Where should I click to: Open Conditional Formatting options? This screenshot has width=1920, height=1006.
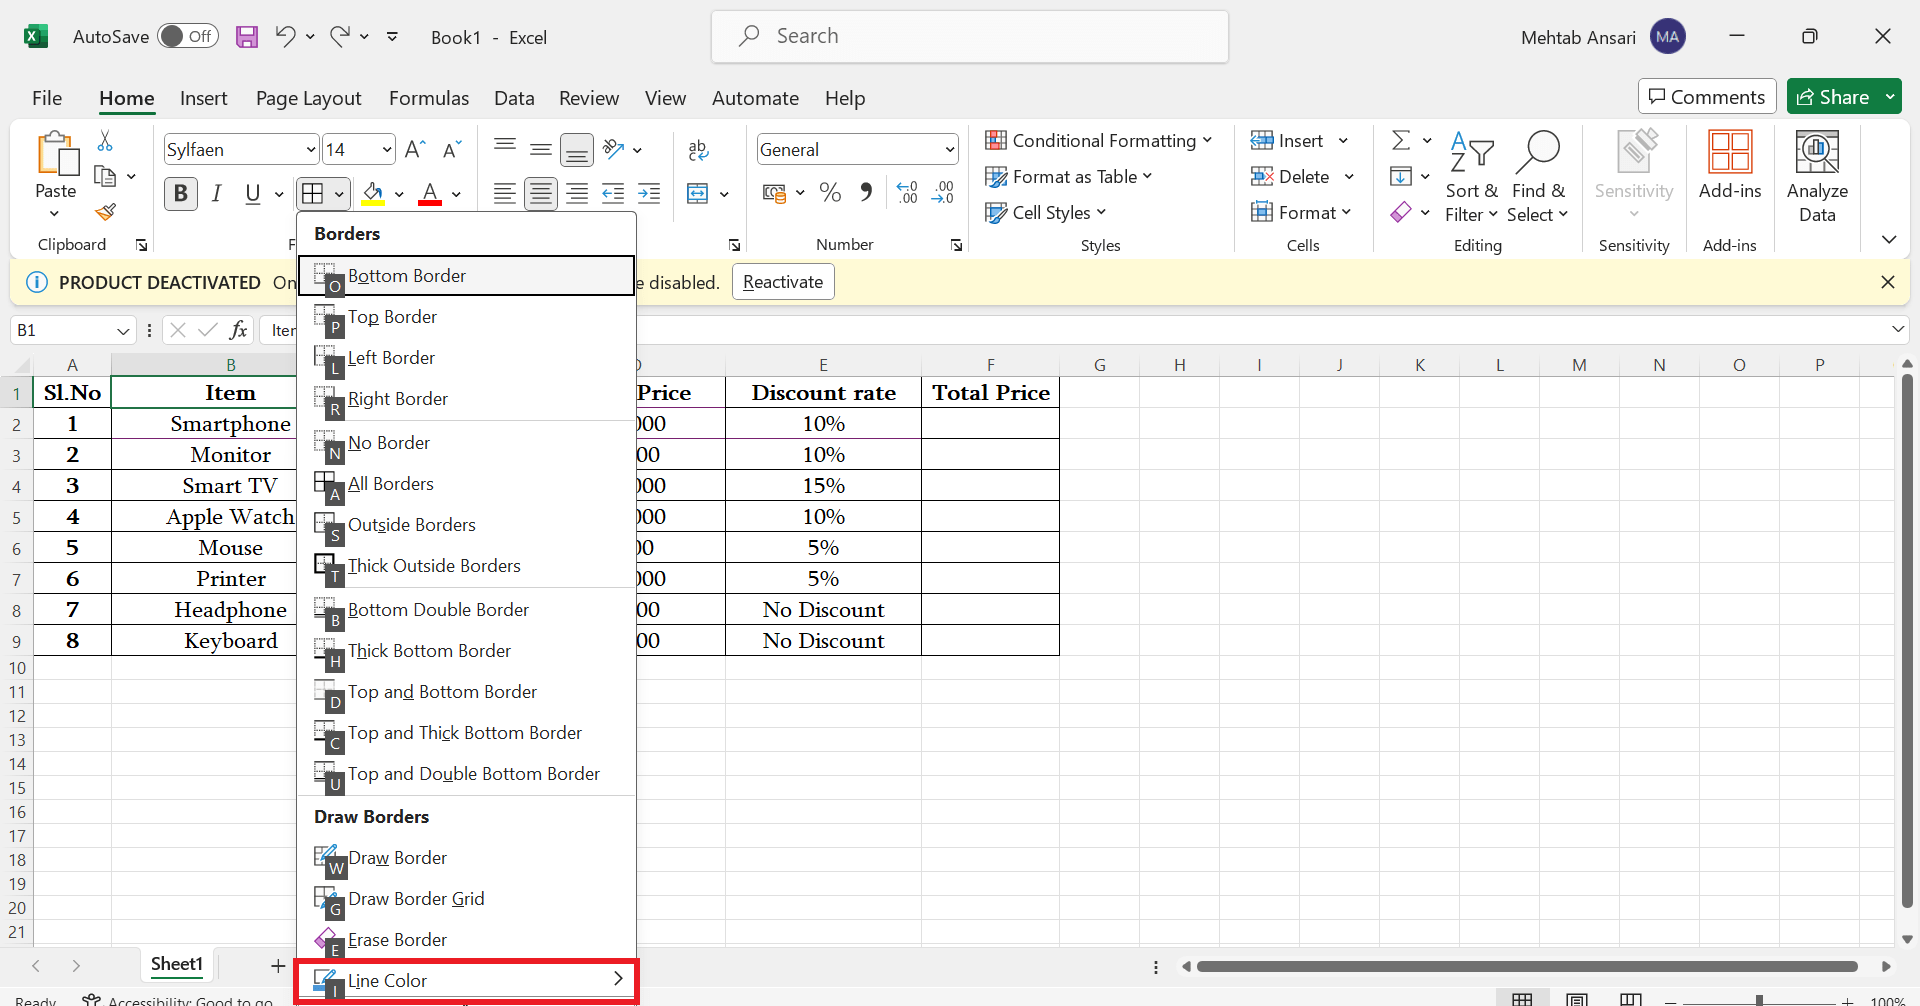coord(1100,140)
